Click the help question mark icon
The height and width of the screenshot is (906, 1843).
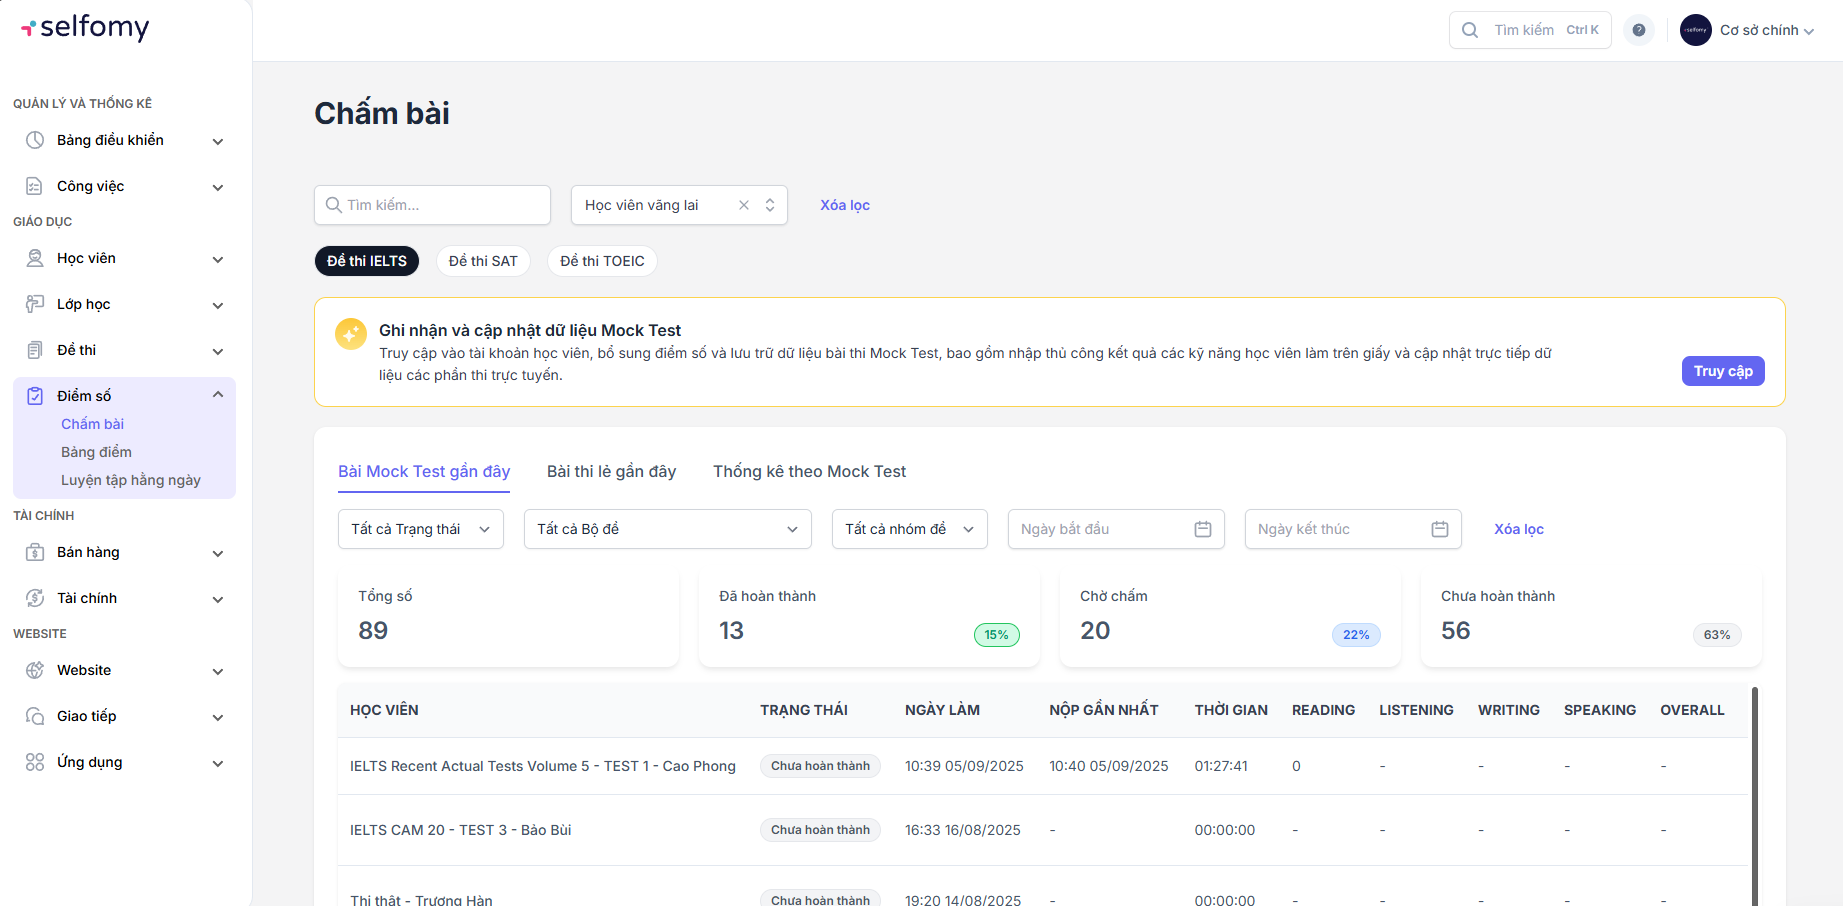1638,30
